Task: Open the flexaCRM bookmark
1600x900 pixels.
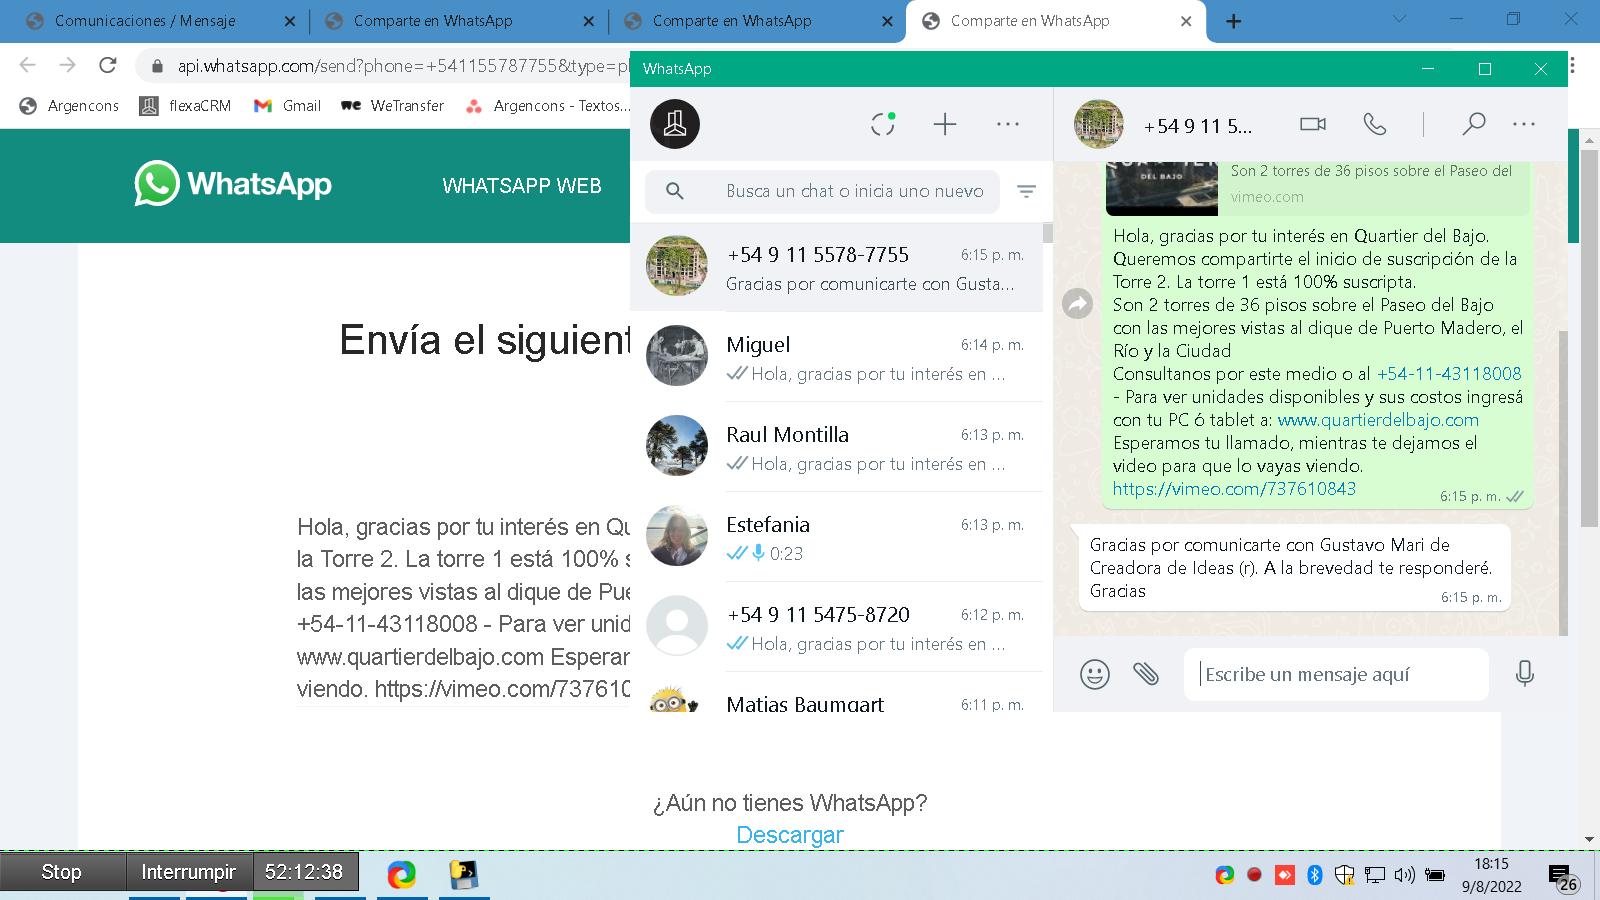Action: pyautogui.click(x=185, y=105)
